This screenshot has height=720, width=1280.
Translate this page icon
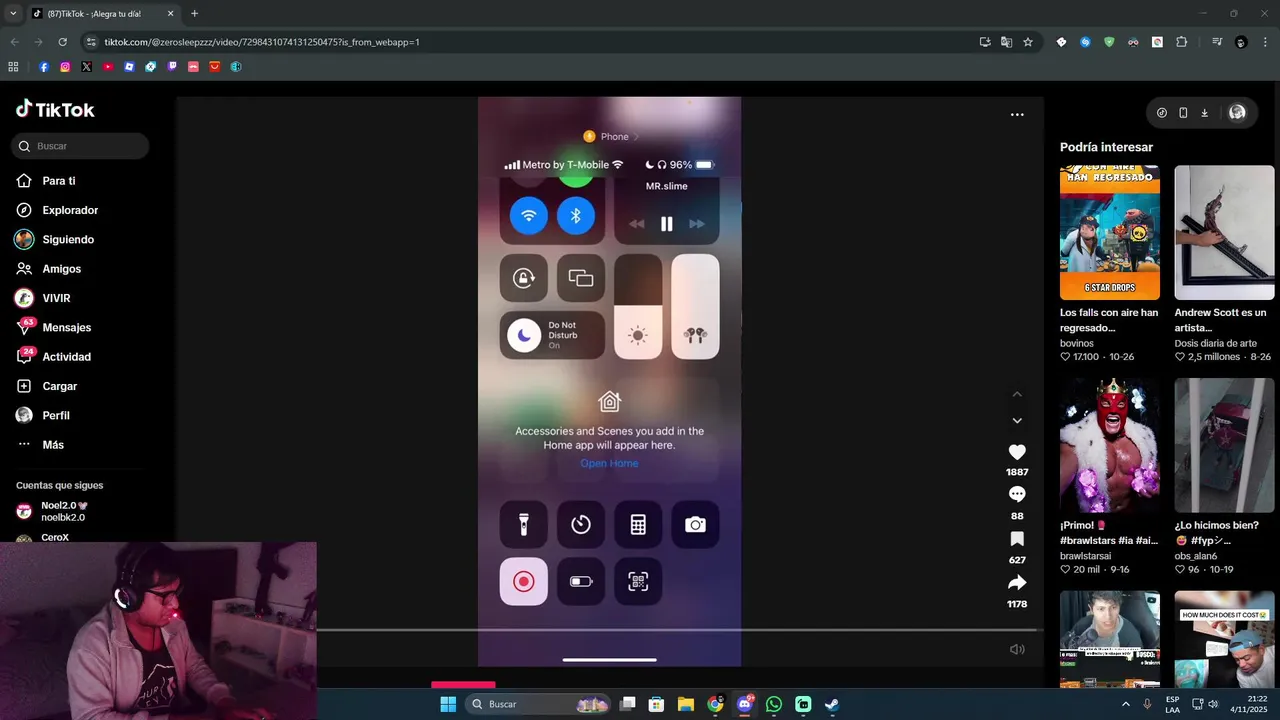click(x=1006, y=42)
